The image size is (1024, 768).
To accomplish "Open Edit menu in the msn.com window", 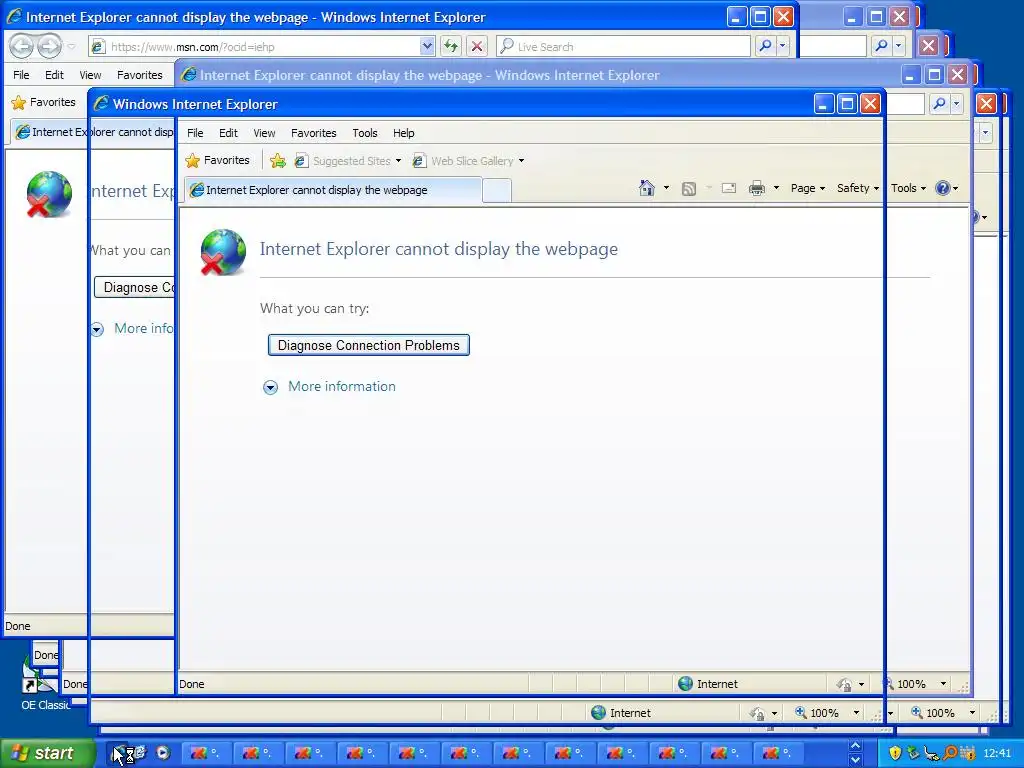I will click(54, 75).
